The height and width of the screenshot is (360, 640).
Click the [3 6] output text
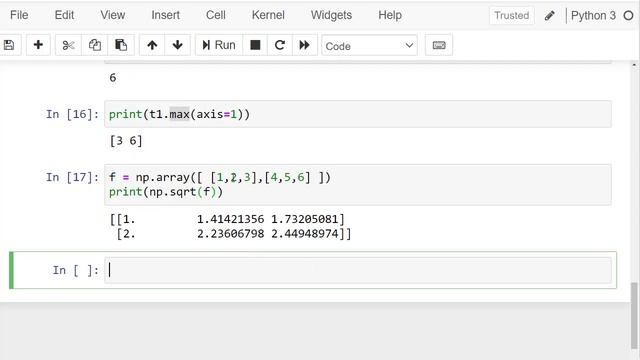click(126, 141)
